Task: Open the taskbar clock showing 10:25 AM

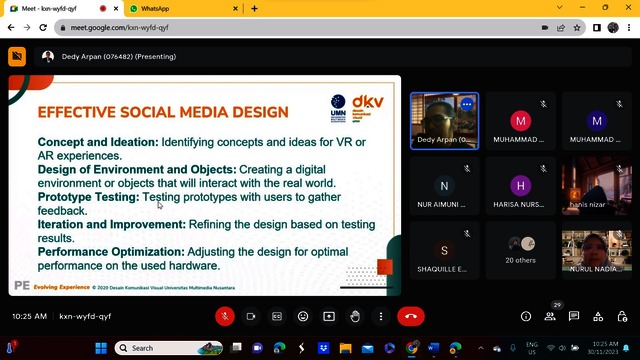Action: (x=603, y=348)
